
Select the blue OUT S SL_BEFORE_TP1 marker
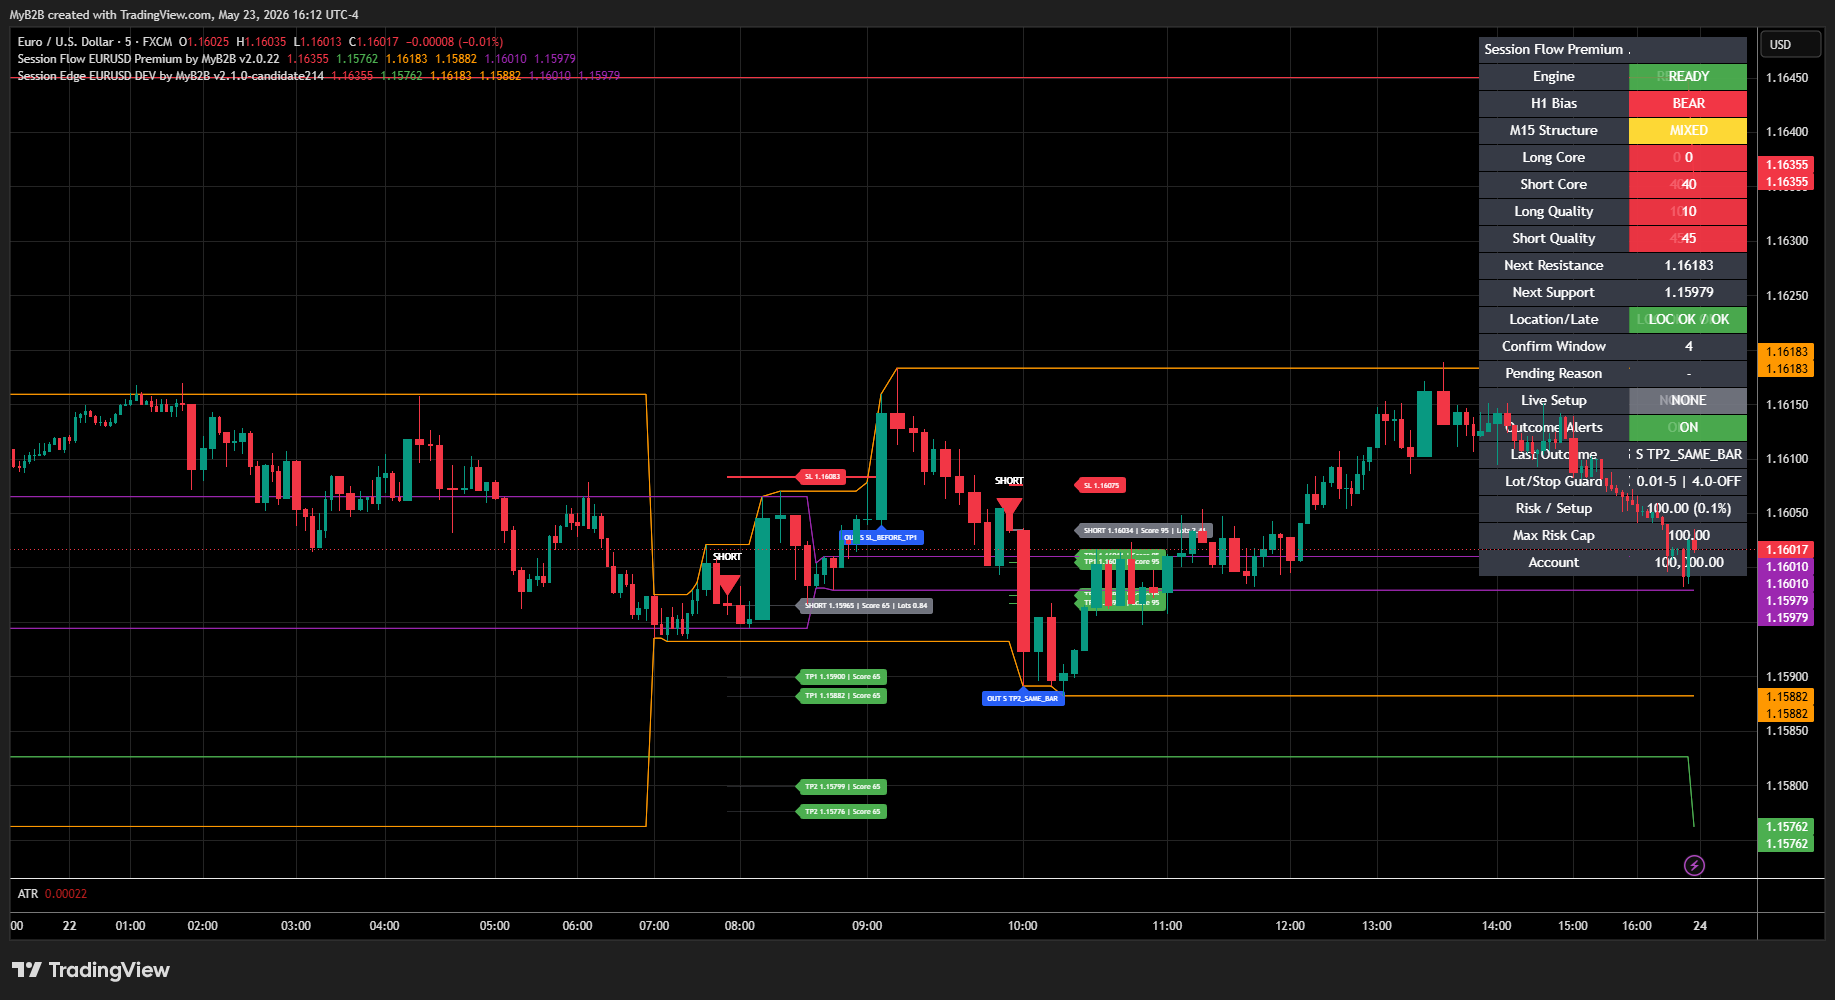(x=881, y=537)
